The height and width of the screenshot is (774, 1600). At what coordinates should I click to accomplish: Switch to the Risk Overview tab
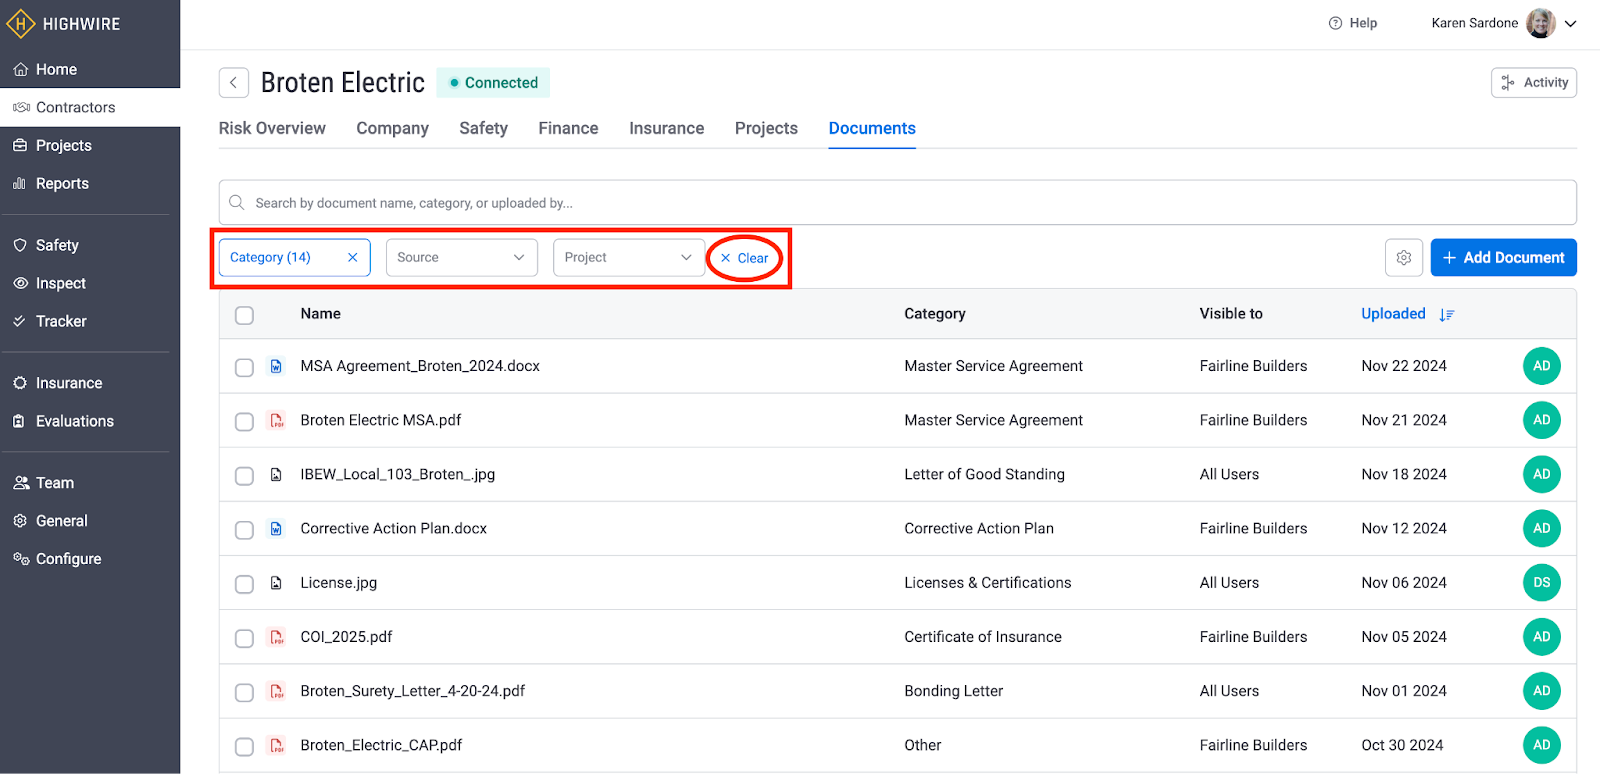(x=272, y=128)
